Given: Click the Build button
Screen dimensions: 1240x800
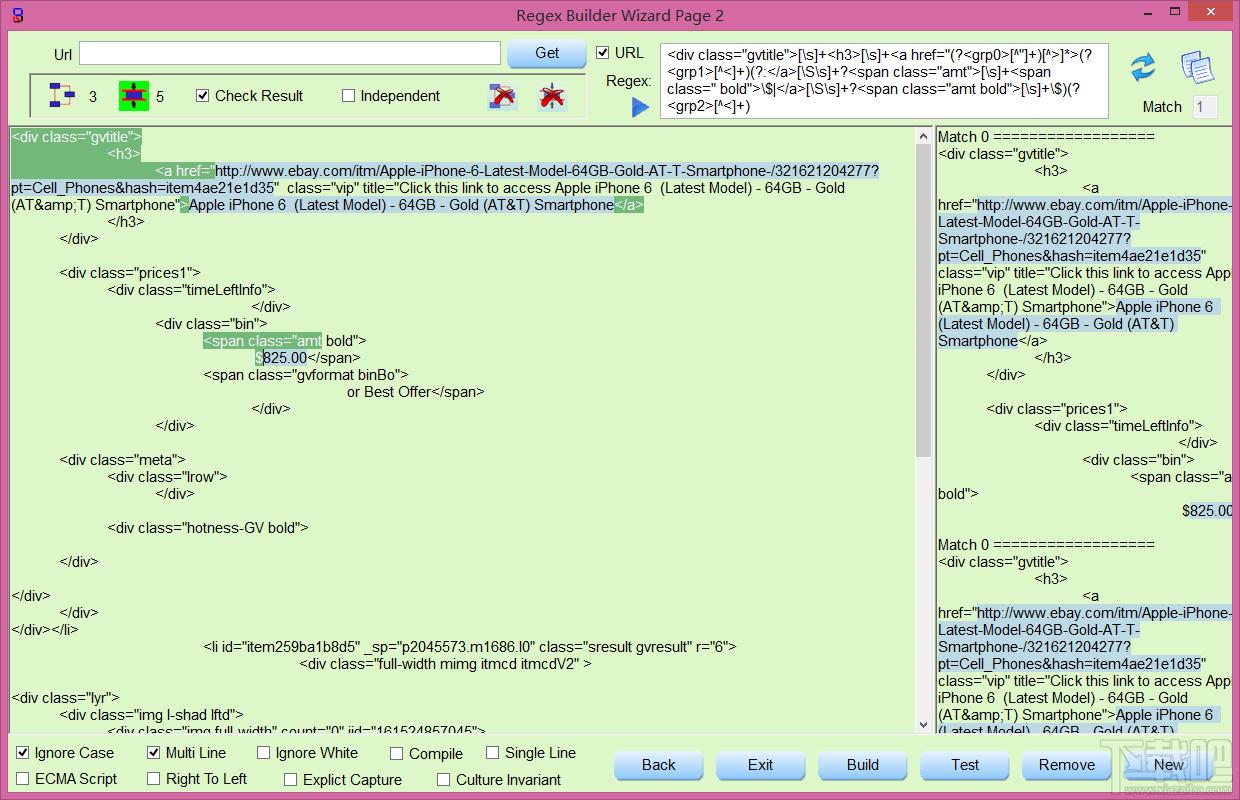Looking at the screenshot, I should click(863, 765).
